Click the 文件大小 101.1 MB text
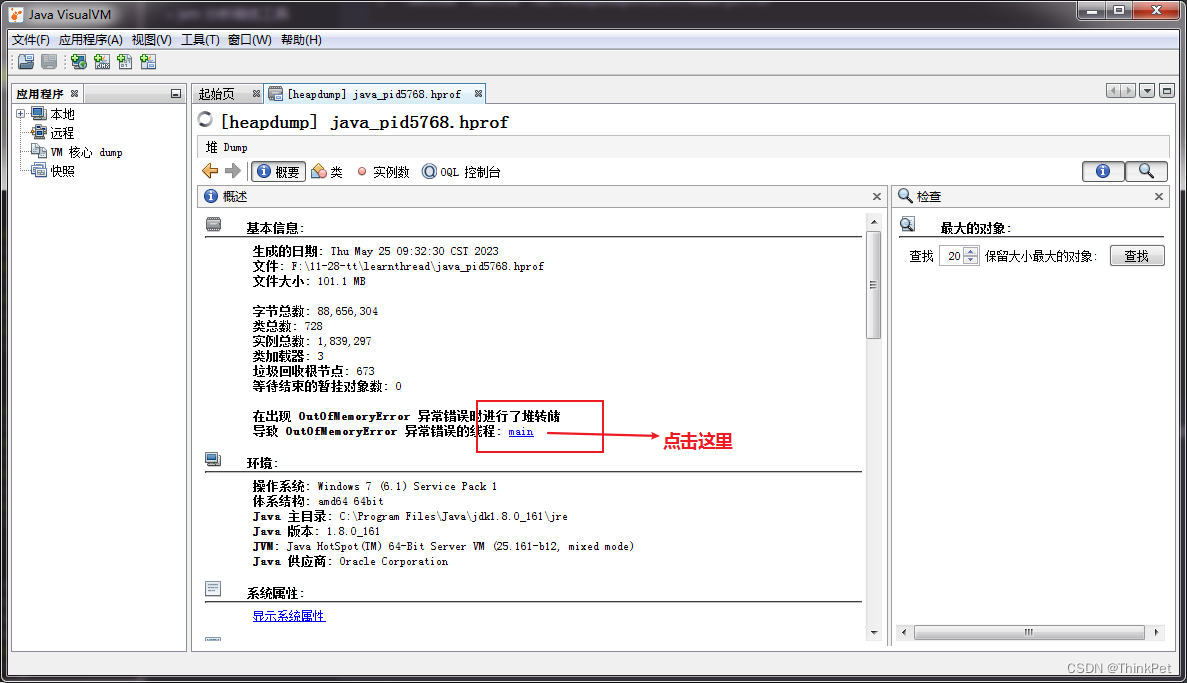This screenshot has height=683, width=1187. pyautogui.click(x=309, y=281)
